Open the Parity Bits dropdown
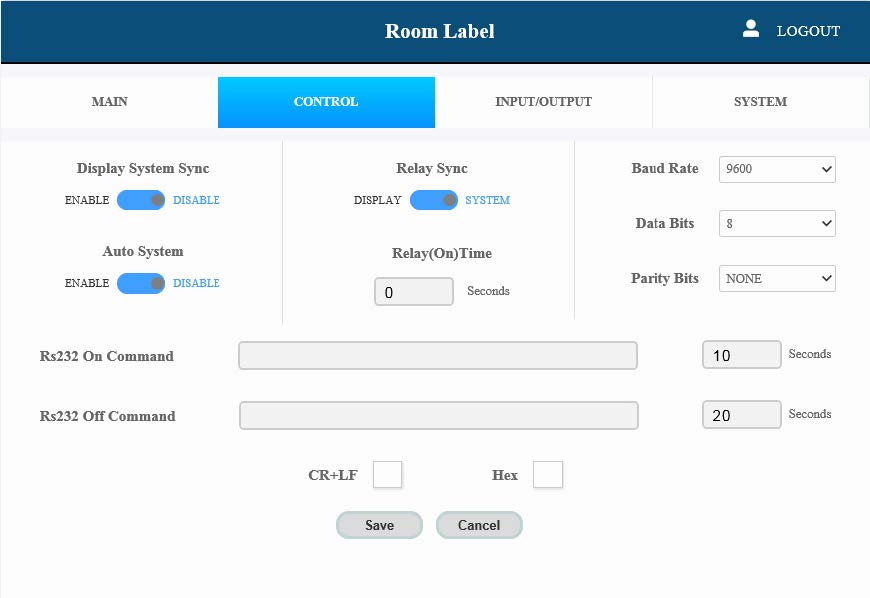 (x=777, y=279)
